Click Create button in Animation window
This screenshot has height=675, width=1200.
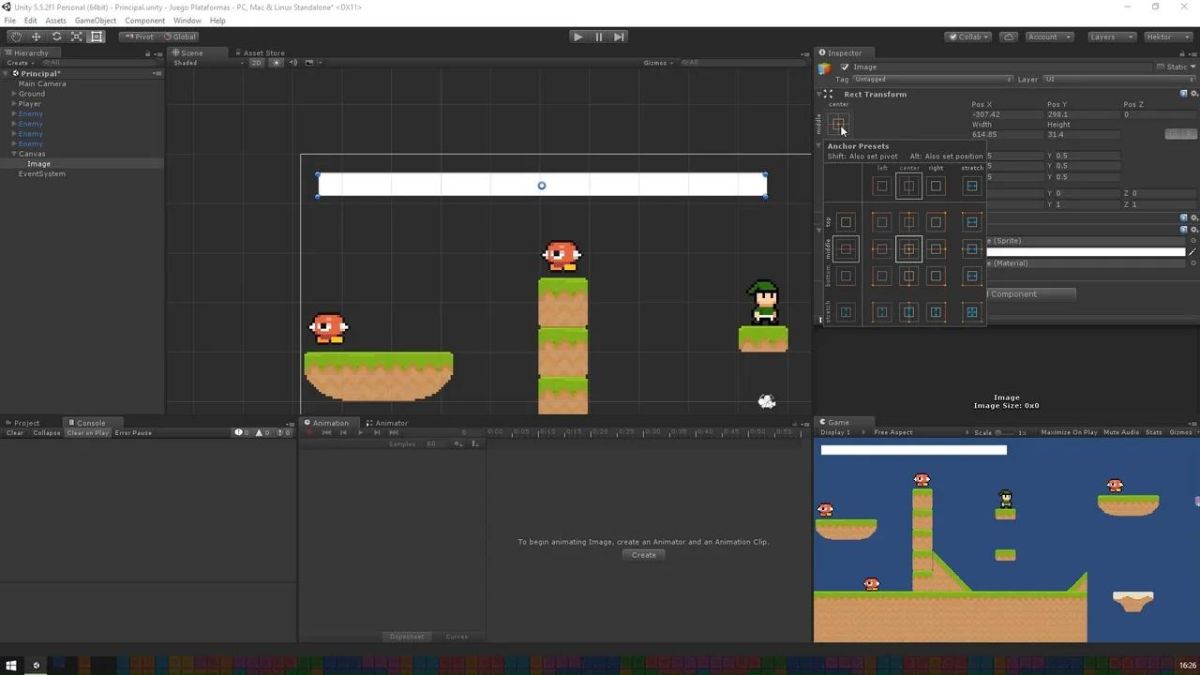(644, 555)
